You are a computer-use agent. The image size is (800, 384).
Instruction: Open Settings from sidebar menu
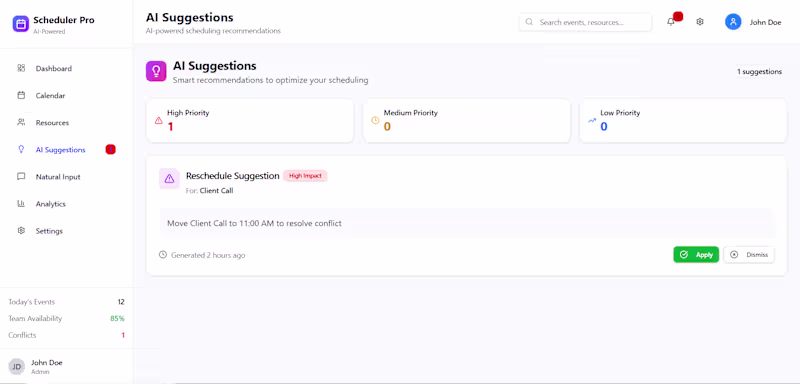(67, 231)
